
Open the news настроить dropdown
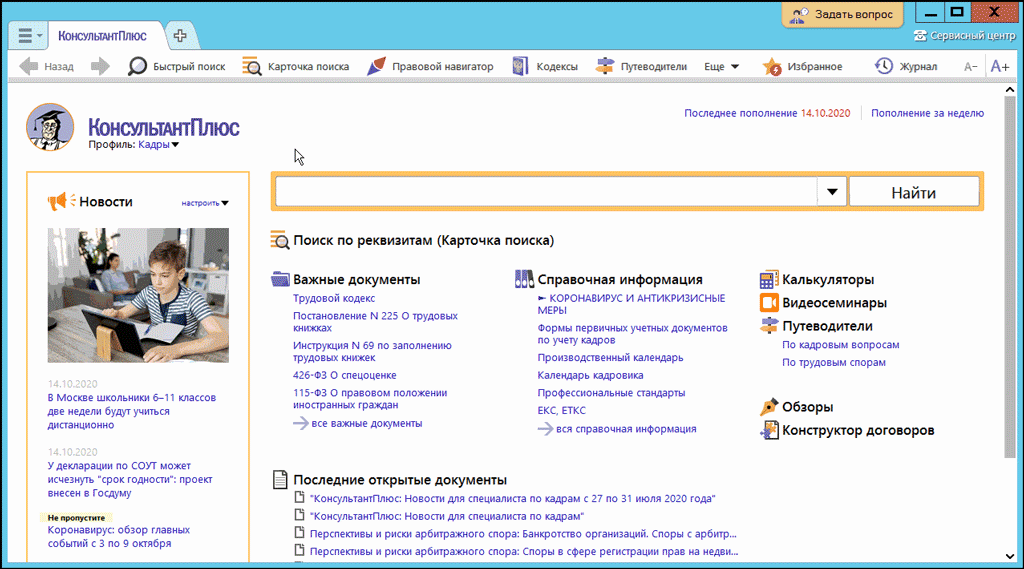click(205, 203)
